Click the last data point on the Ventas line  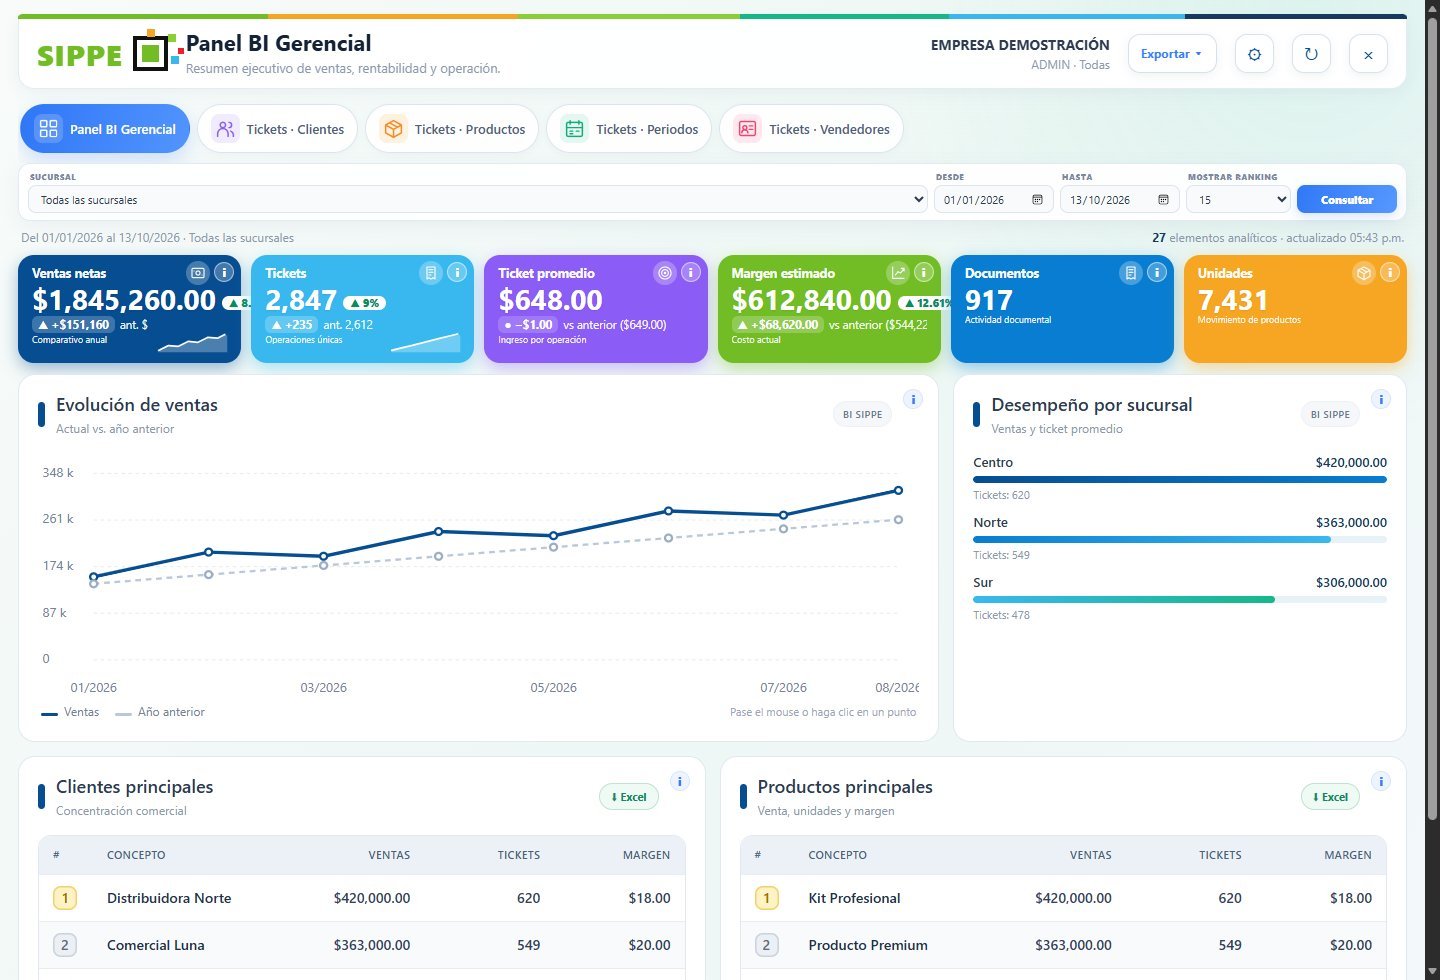[x=898, y=490]
